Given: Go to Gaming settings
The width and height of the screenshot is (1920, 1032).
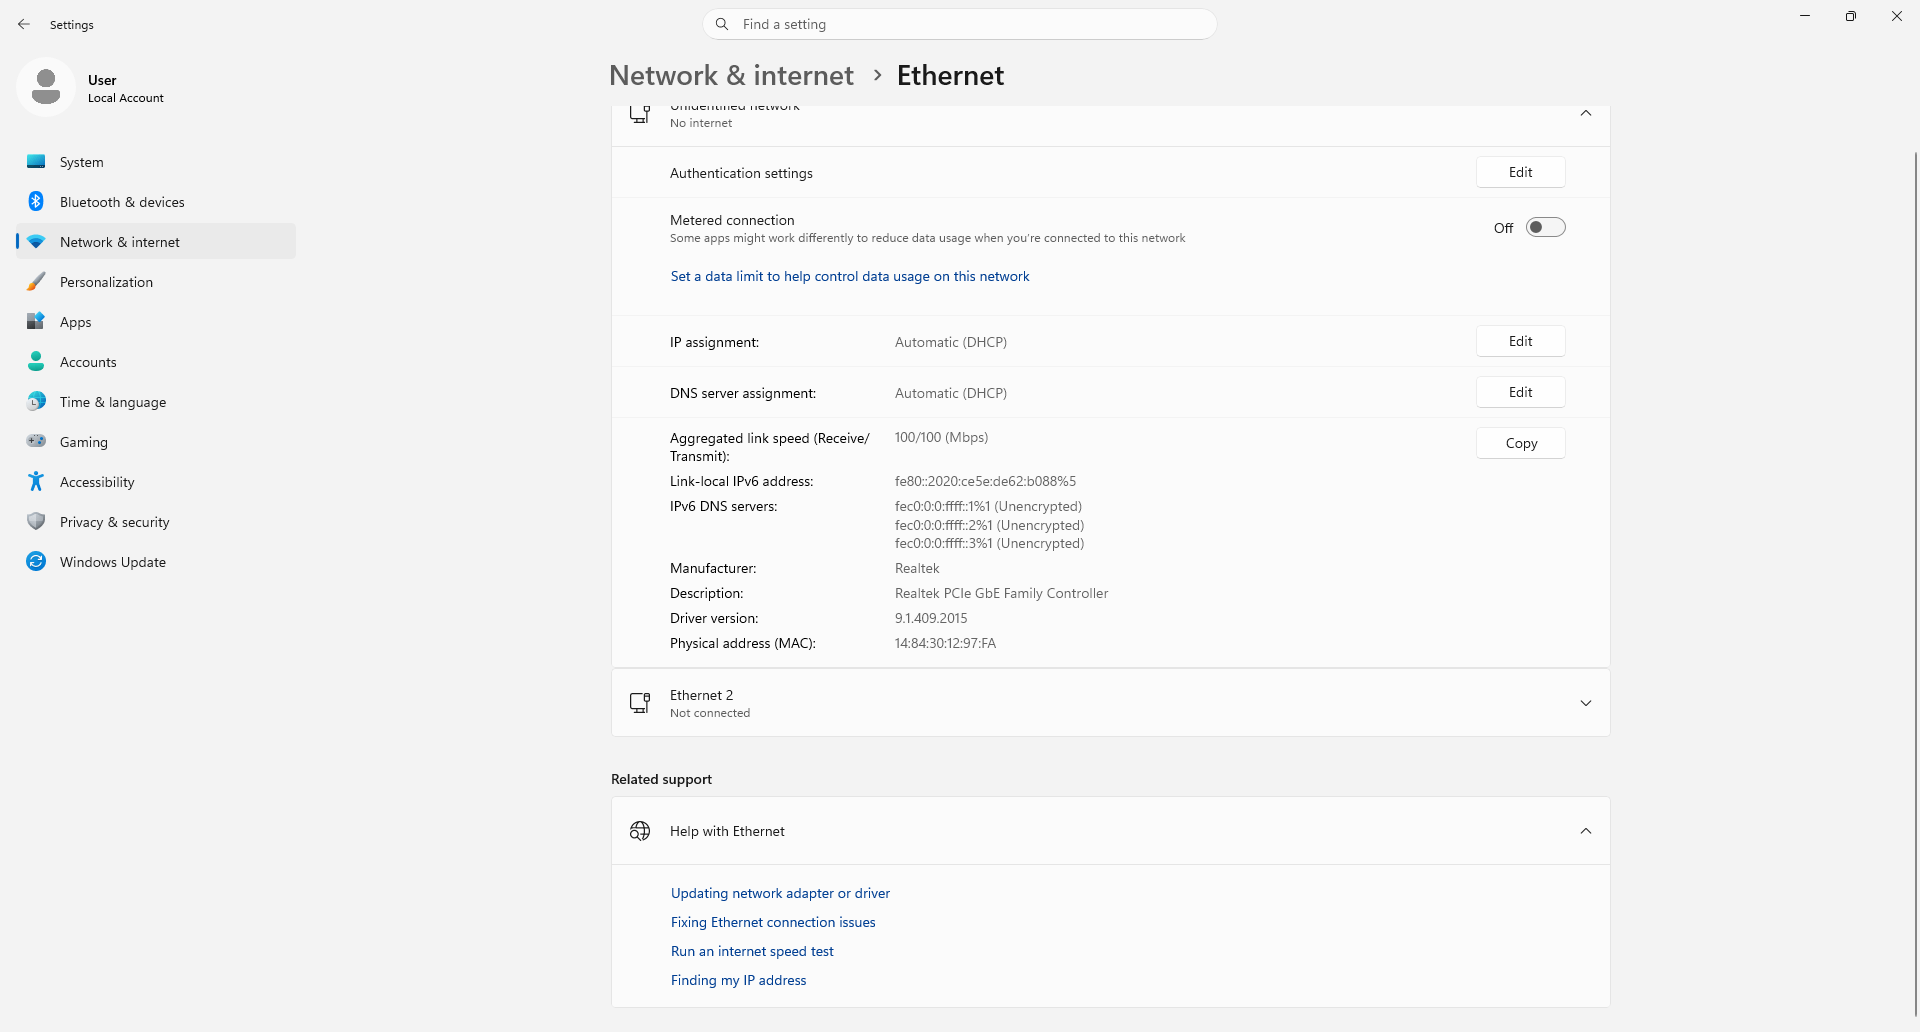Looking at the screenshot, I should pyautogui.click(x=156, y=442).
